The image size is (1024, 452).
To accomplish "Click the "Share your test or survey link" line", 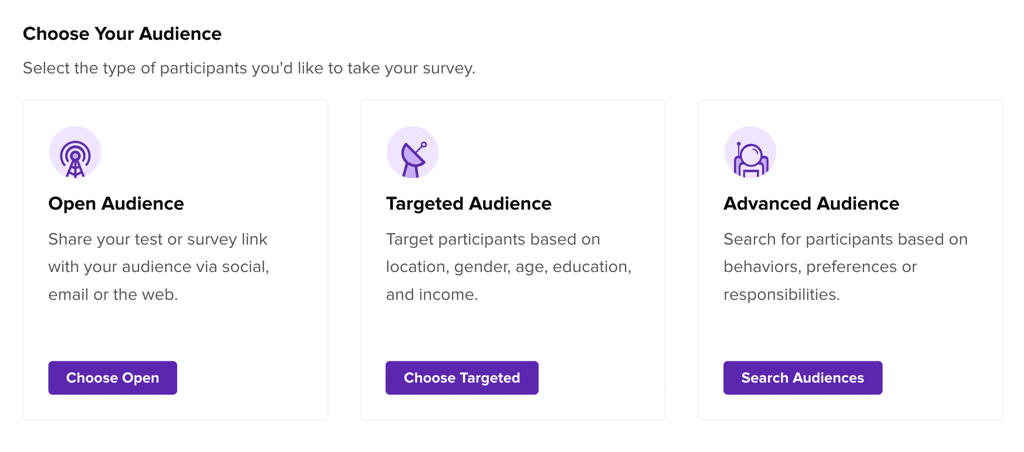I will (158, 240).
